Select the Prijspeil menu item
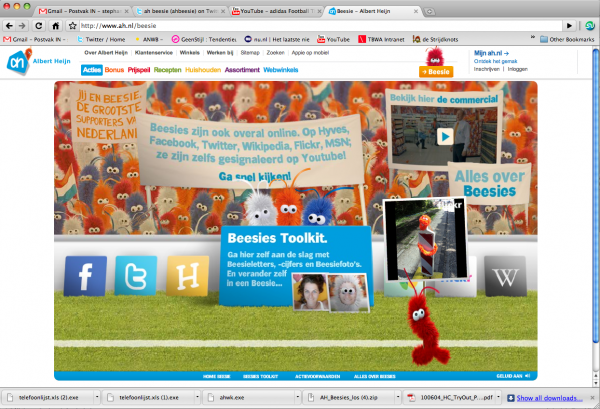 pos(139,70)
